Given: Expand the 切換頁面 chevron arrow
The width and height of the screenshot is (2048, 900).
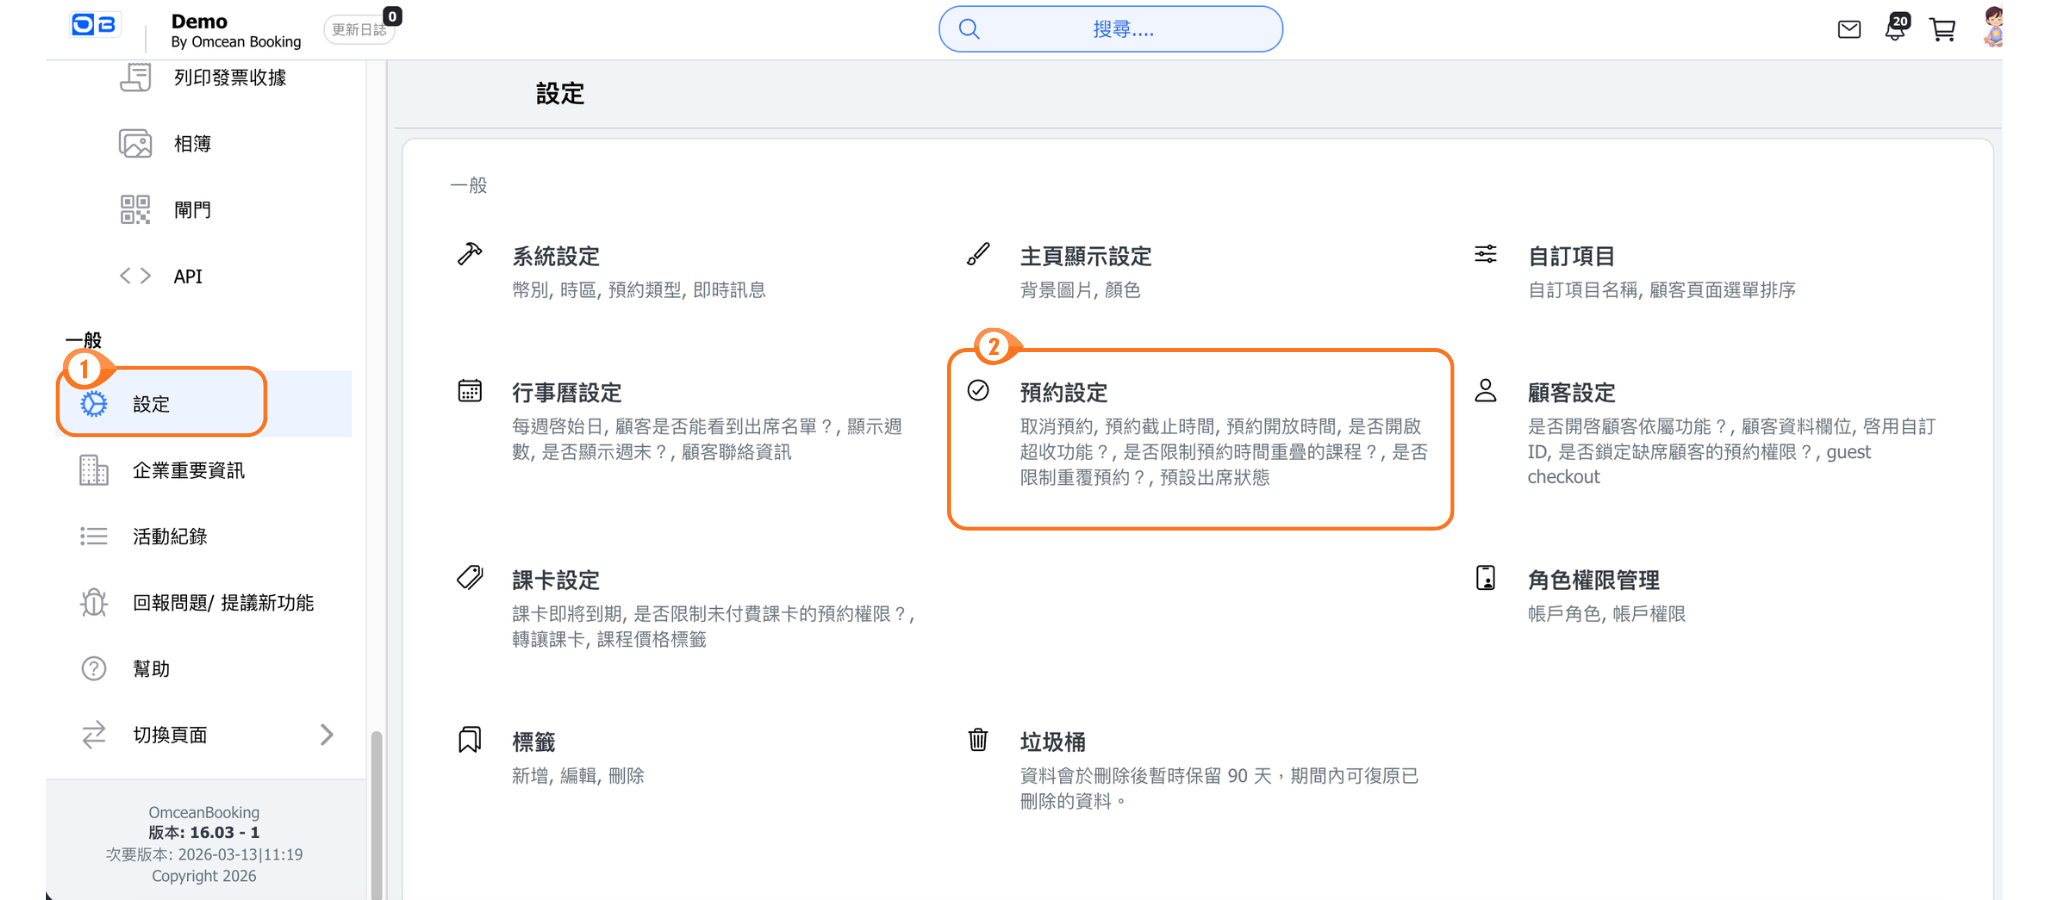Looking at the screenshot, I should 326,735.
